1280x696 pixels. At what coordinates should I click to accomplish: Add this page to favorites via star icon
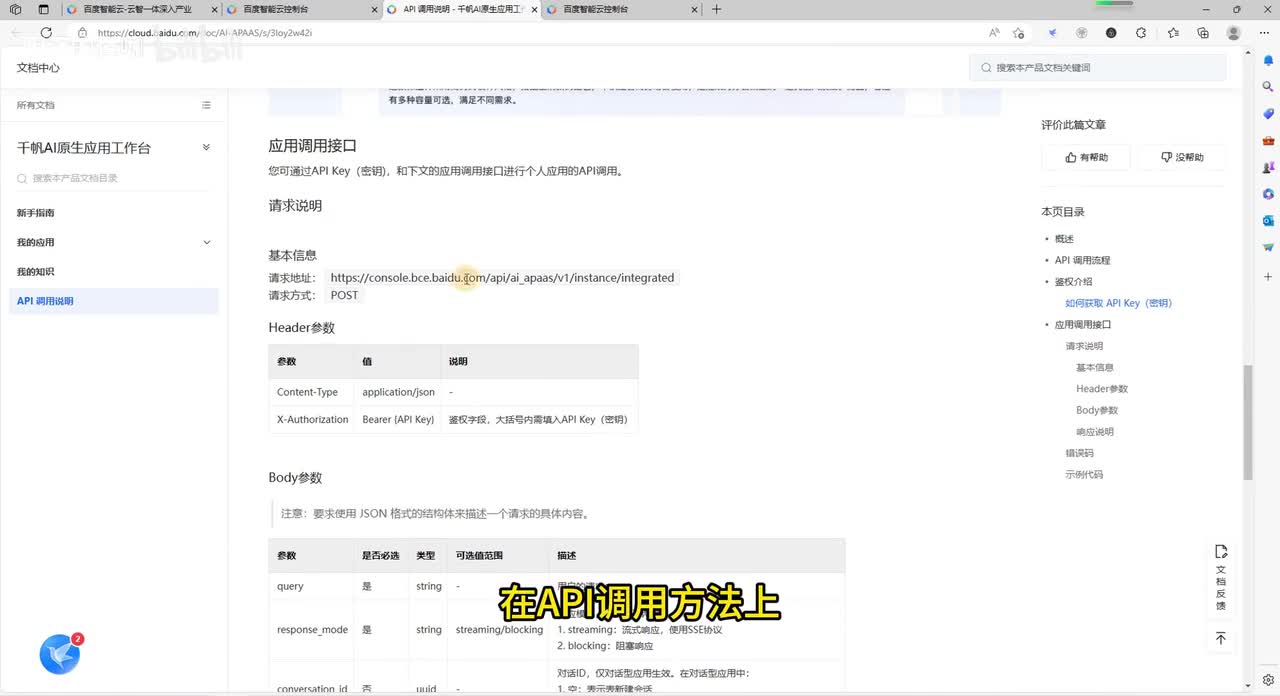click(1018, 33)
